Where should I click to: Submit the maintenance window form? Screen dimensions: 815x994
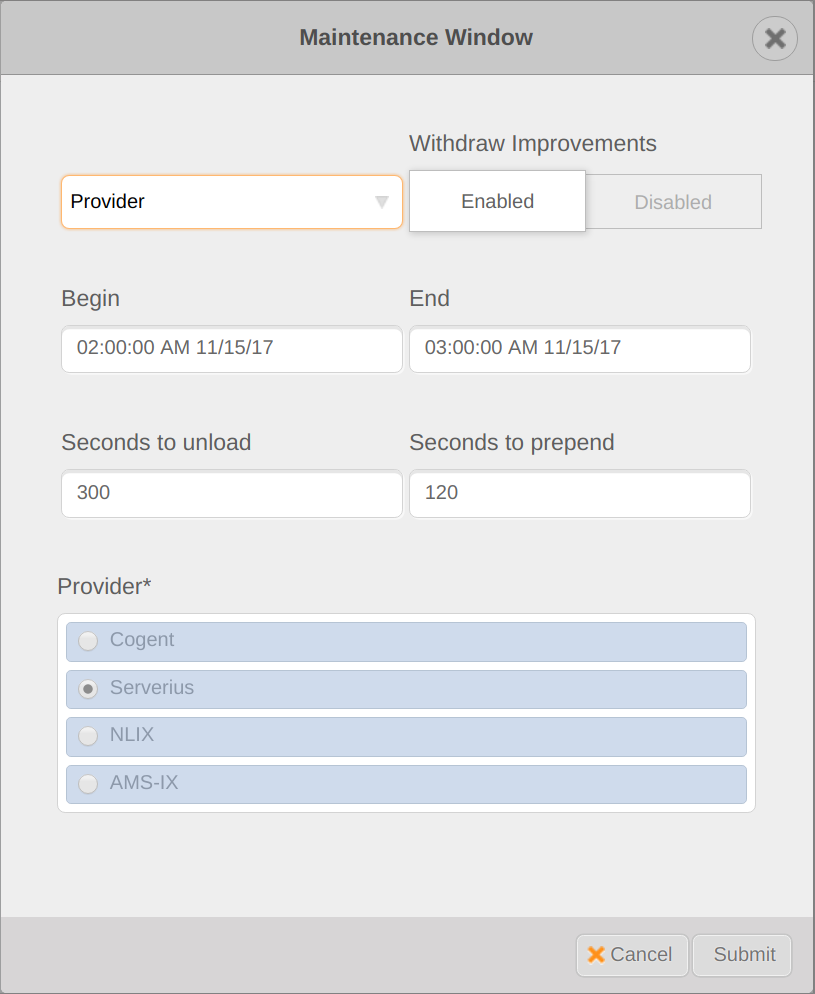(743, 955)
